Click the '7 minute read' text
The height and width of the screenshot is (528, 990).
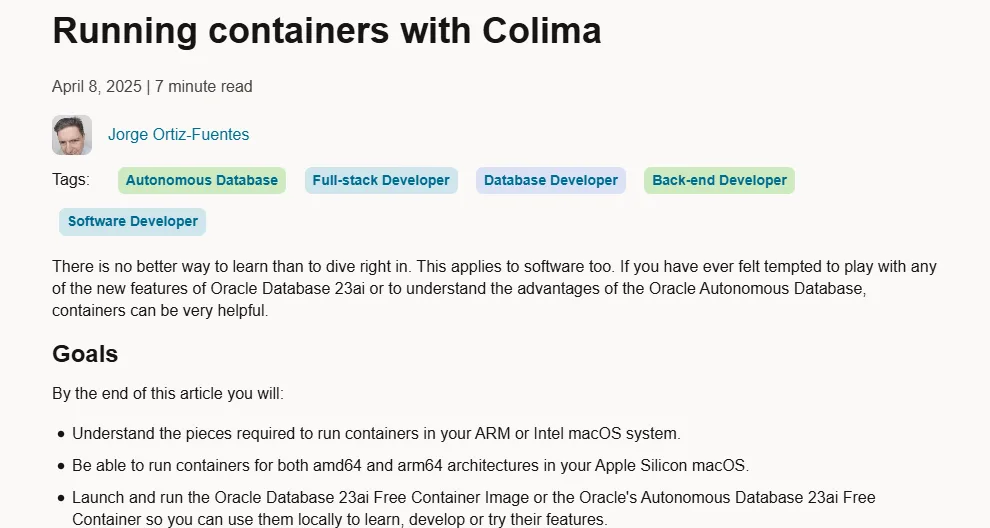(203, 87)
